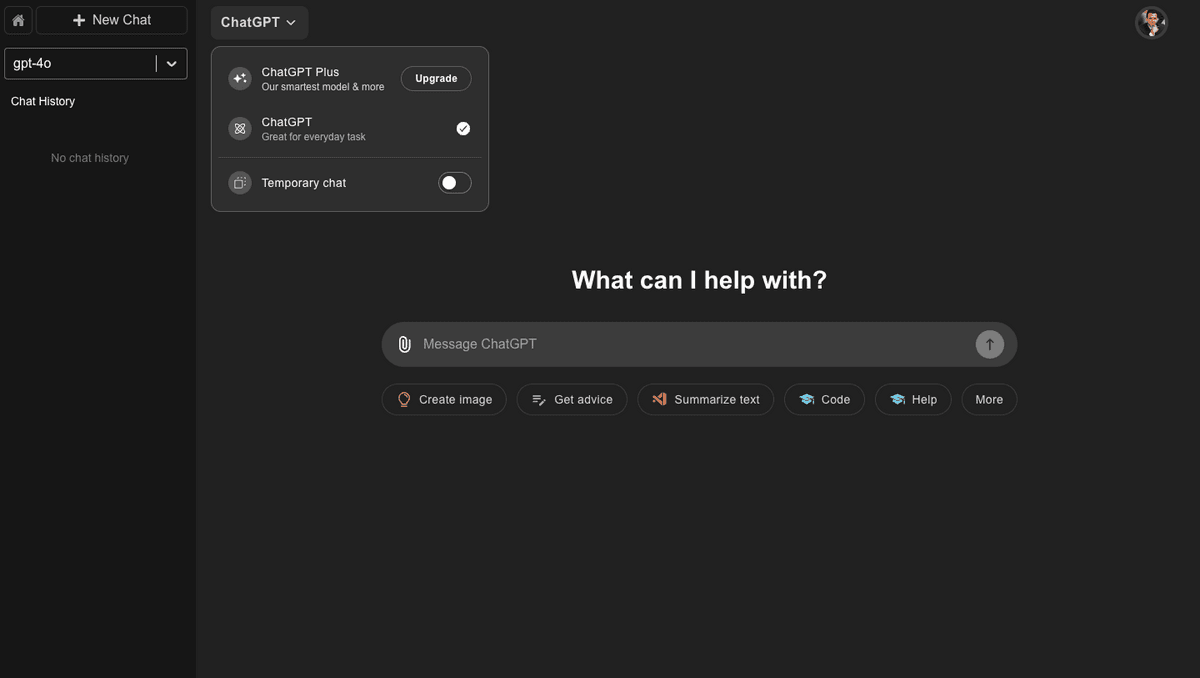Click the Summarize text suggestion
Image resolution: width=1200 pixels, height=678 pixels.
705,400
